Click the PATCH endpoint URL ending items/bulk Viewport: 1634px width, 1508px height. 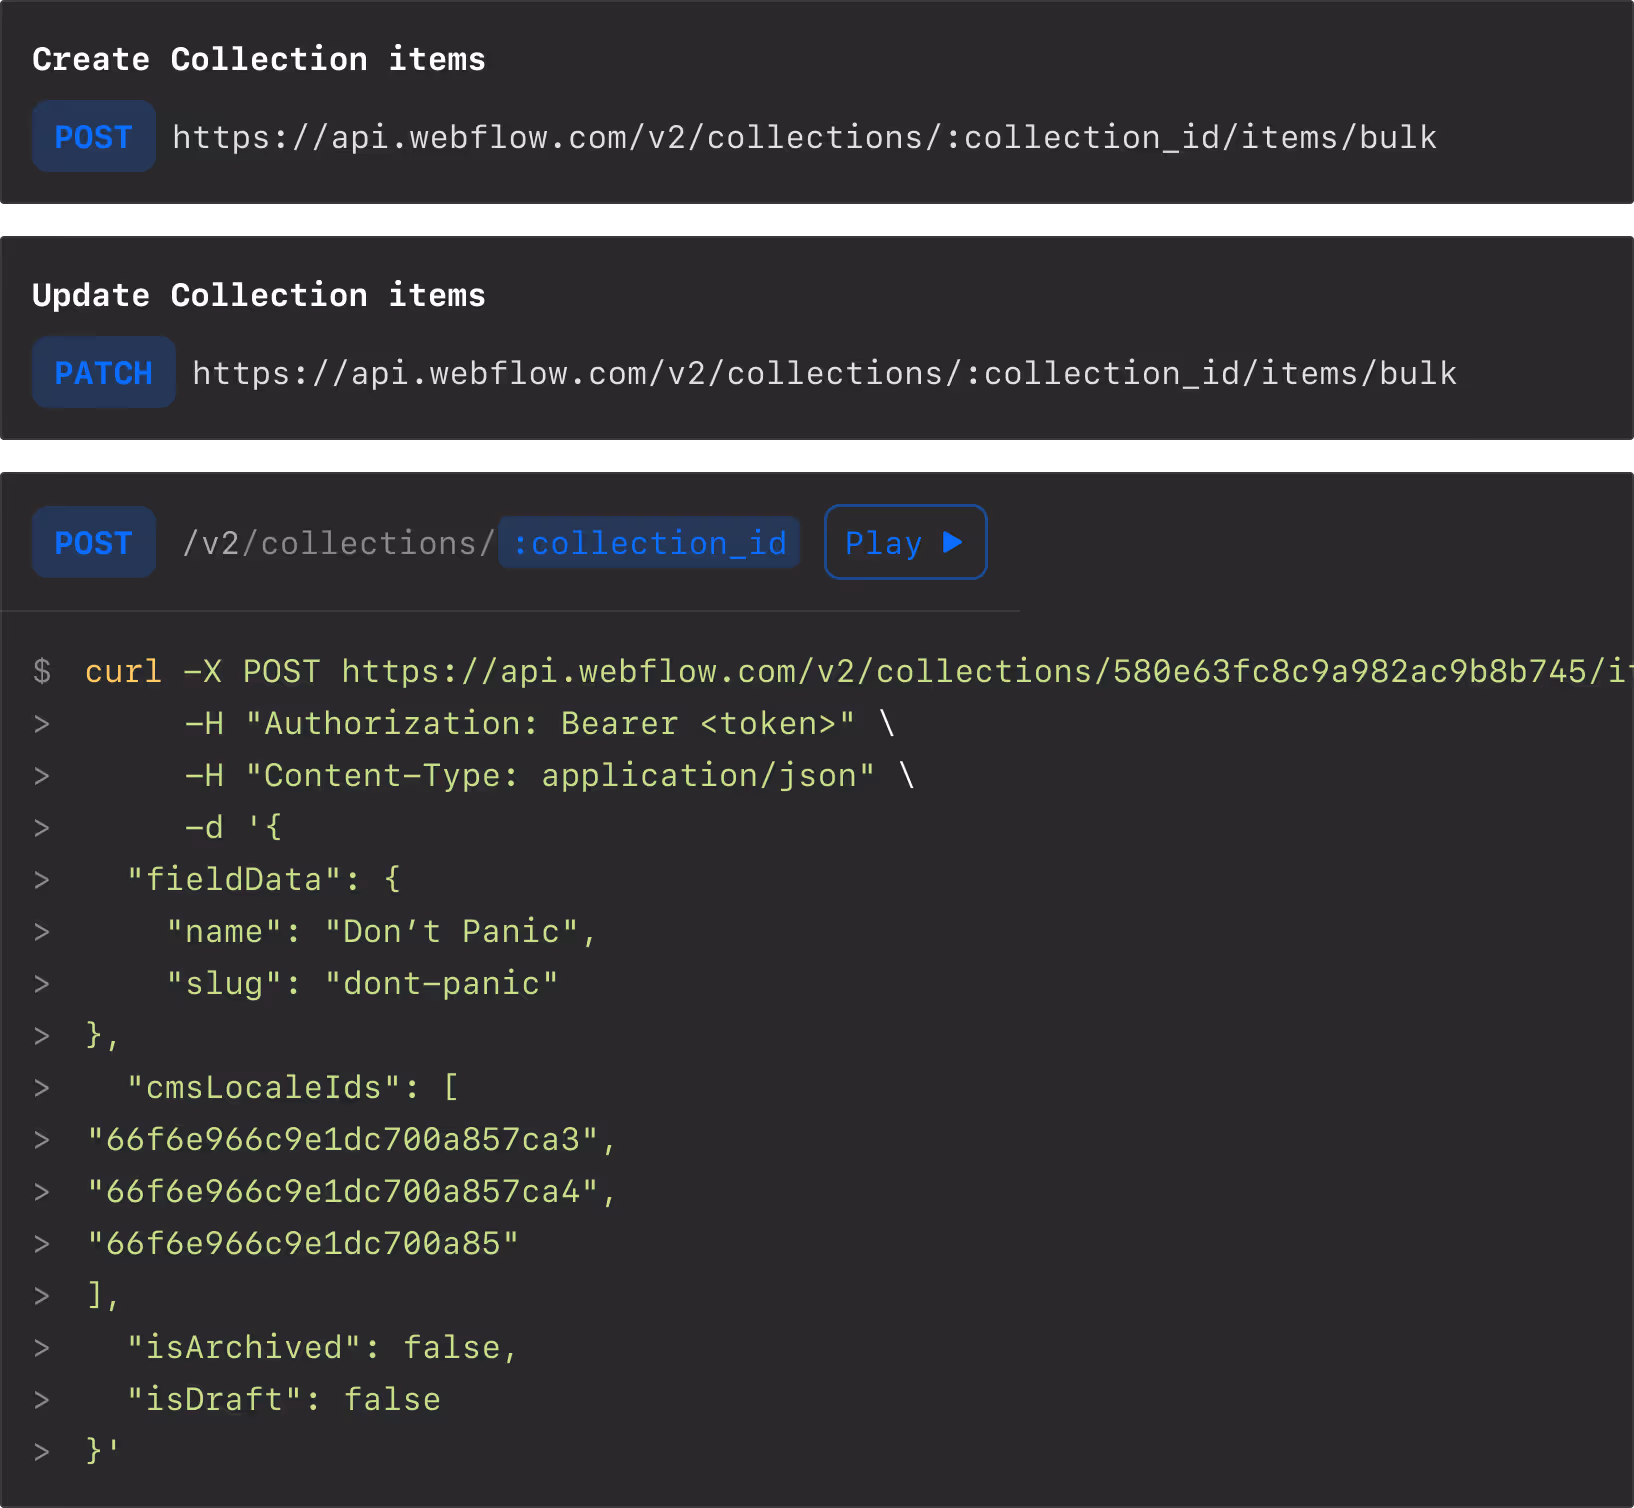click(825, 373)
